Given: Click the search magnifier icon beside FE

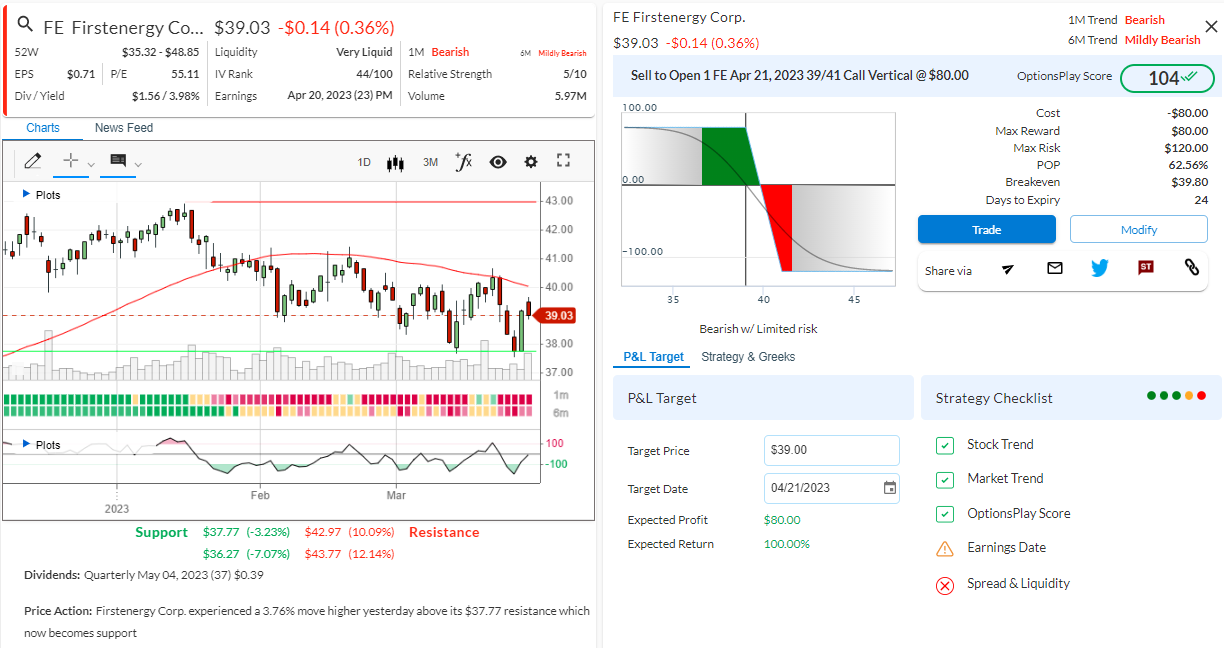Looking at the screenshot, I should [26, 26].
